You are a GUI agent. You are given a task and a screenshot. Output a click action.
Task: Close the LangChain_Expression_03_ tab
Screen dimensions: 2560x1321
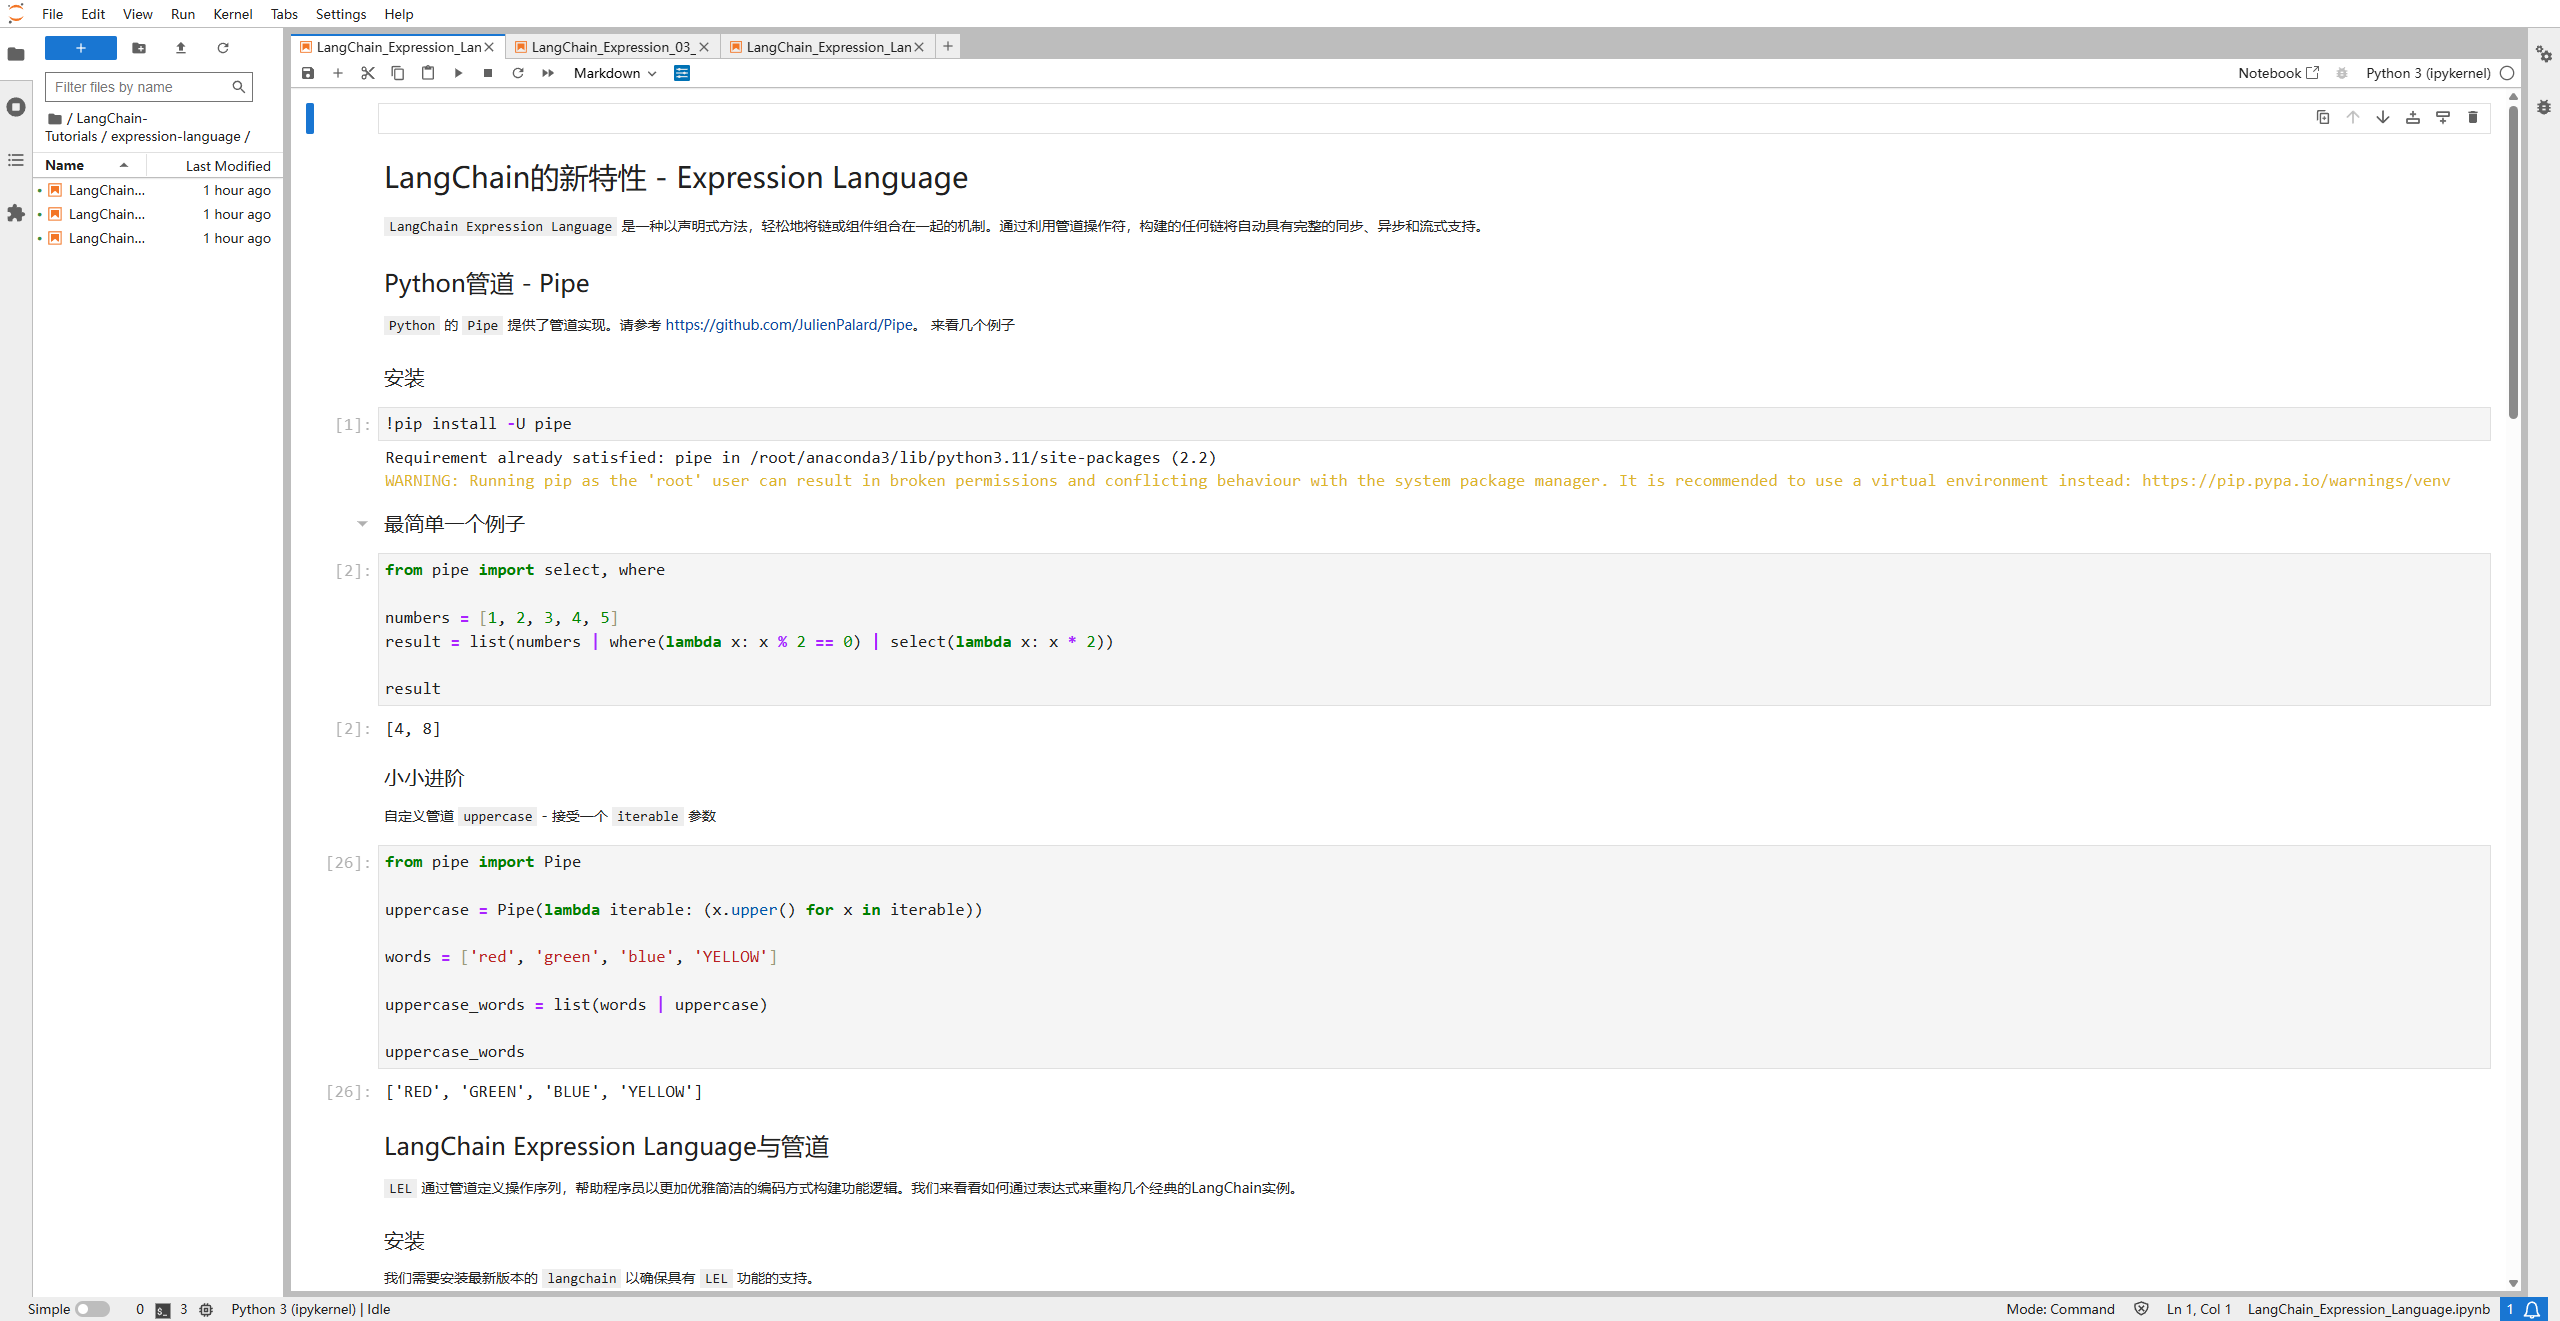pyautogui.click(x=704, y=47)
